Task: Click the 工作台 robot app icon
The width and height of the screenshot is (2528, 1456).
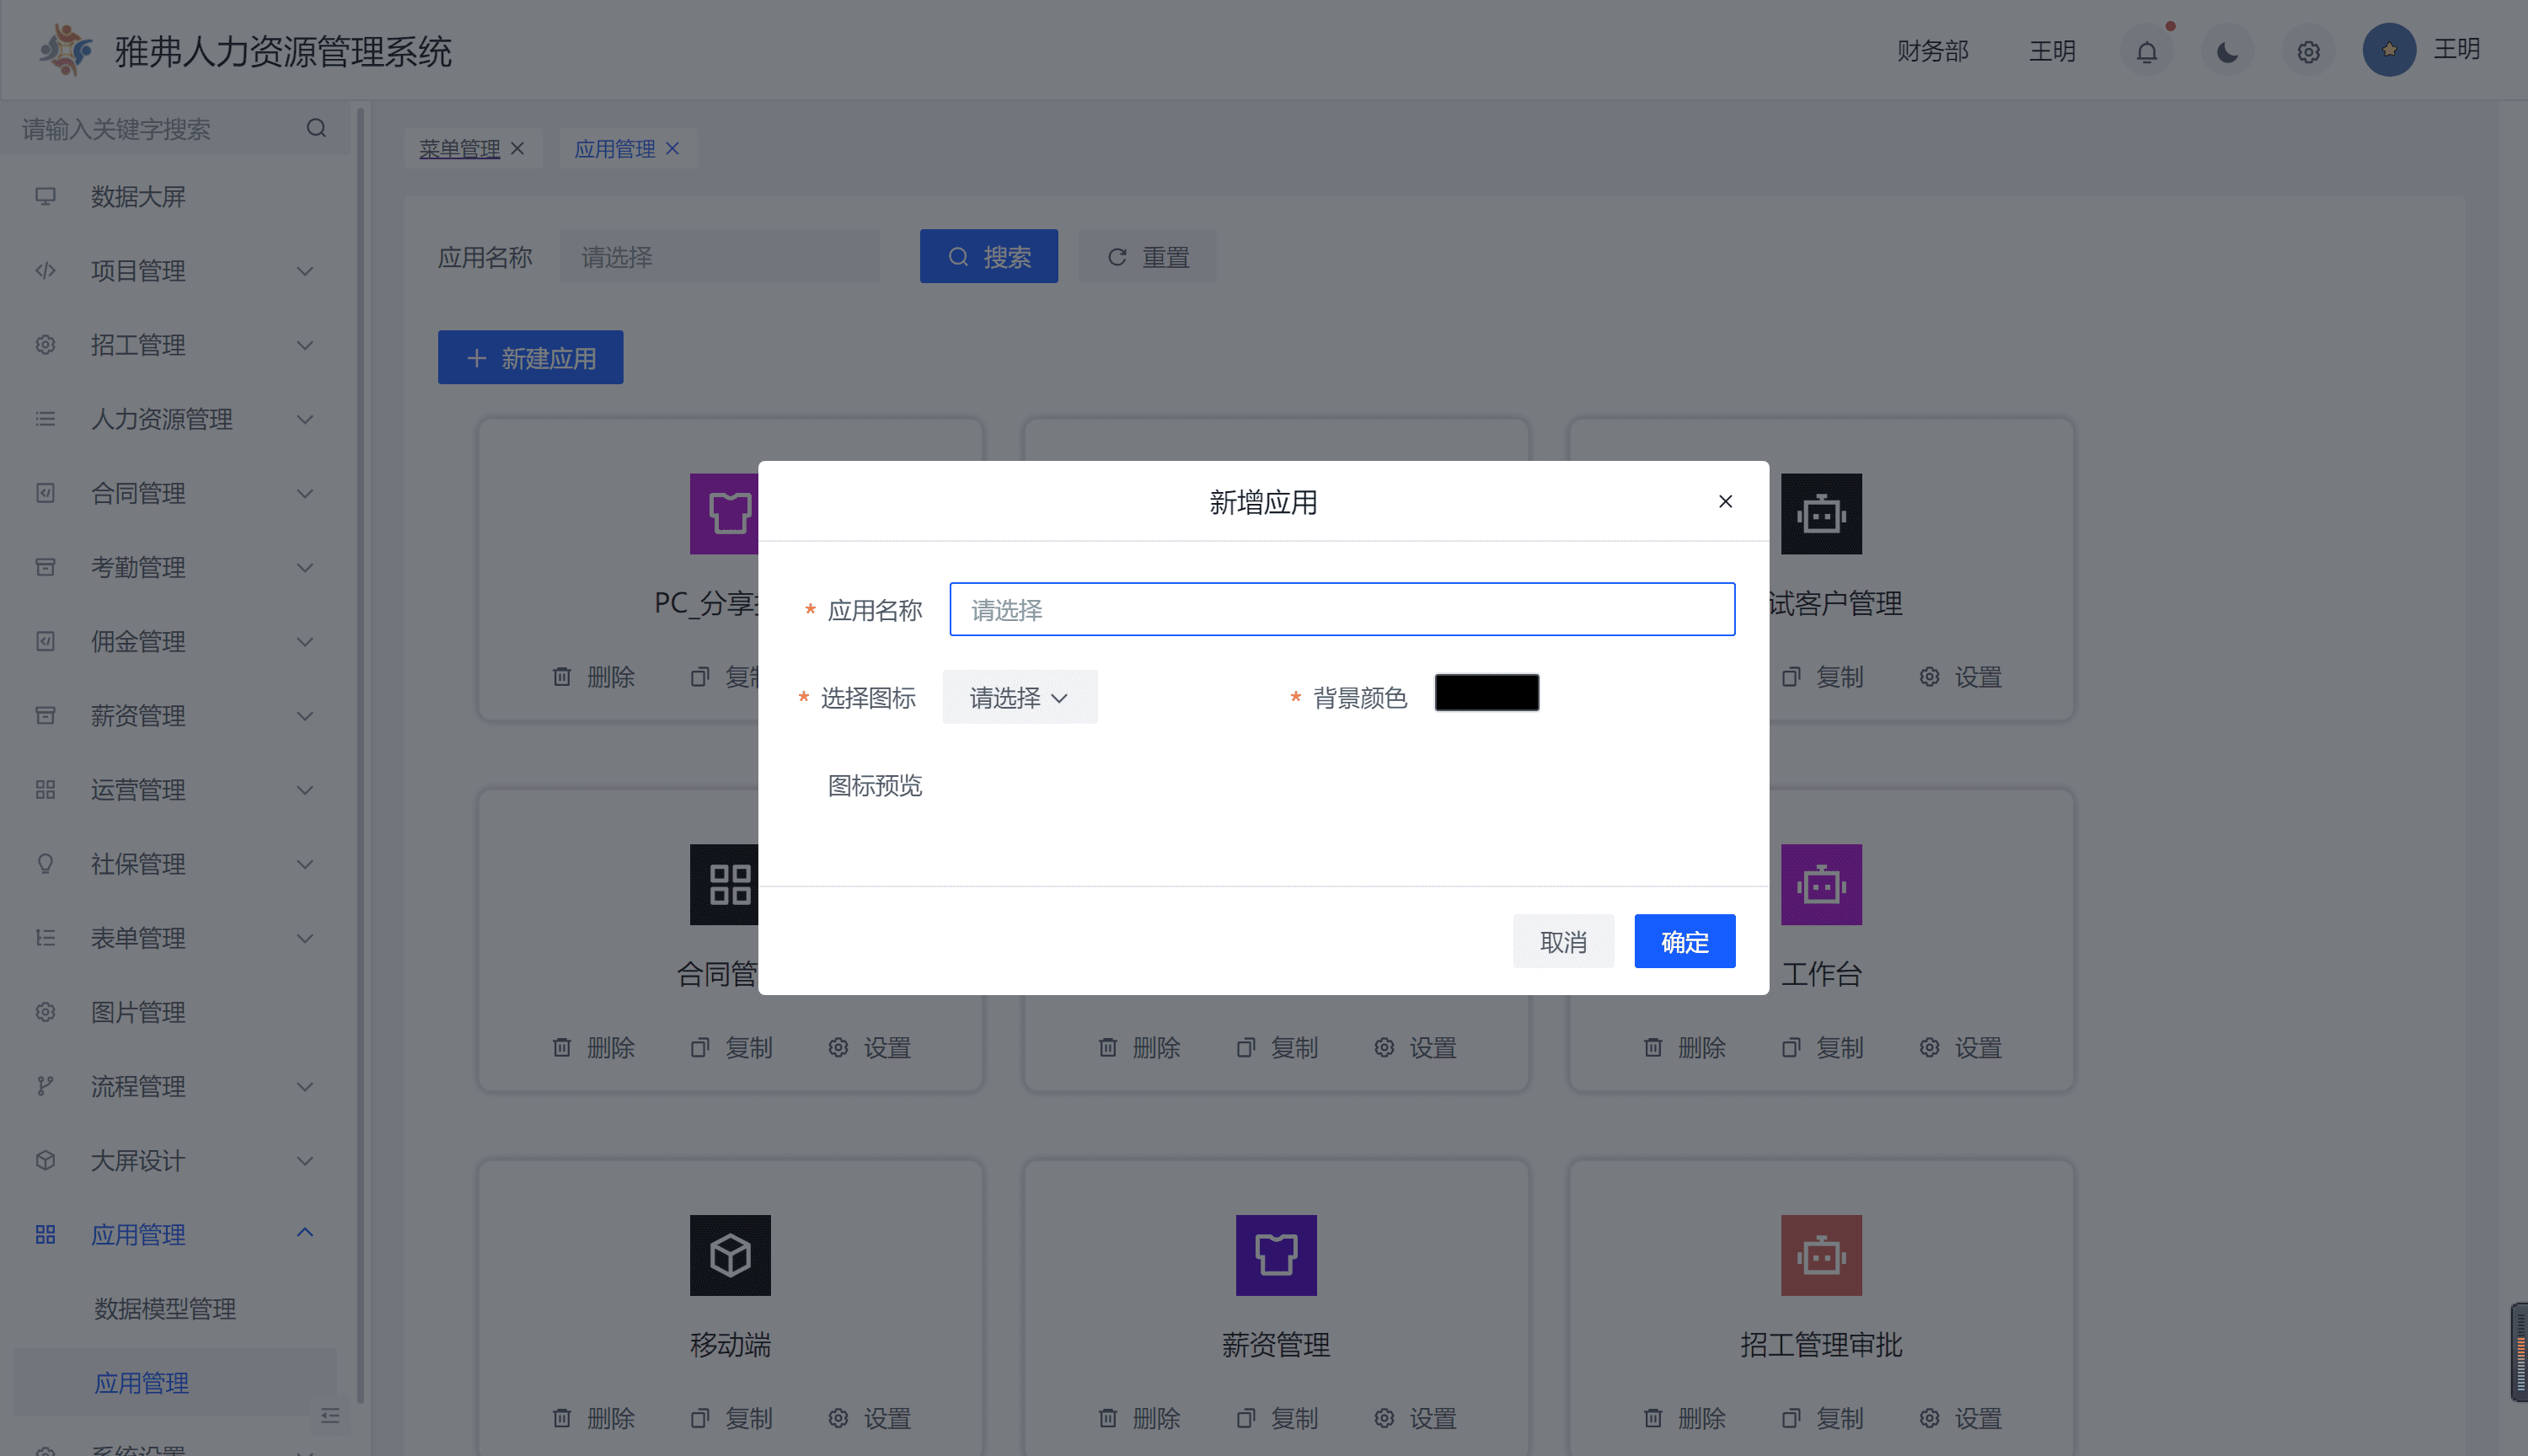Action: 1821,884
